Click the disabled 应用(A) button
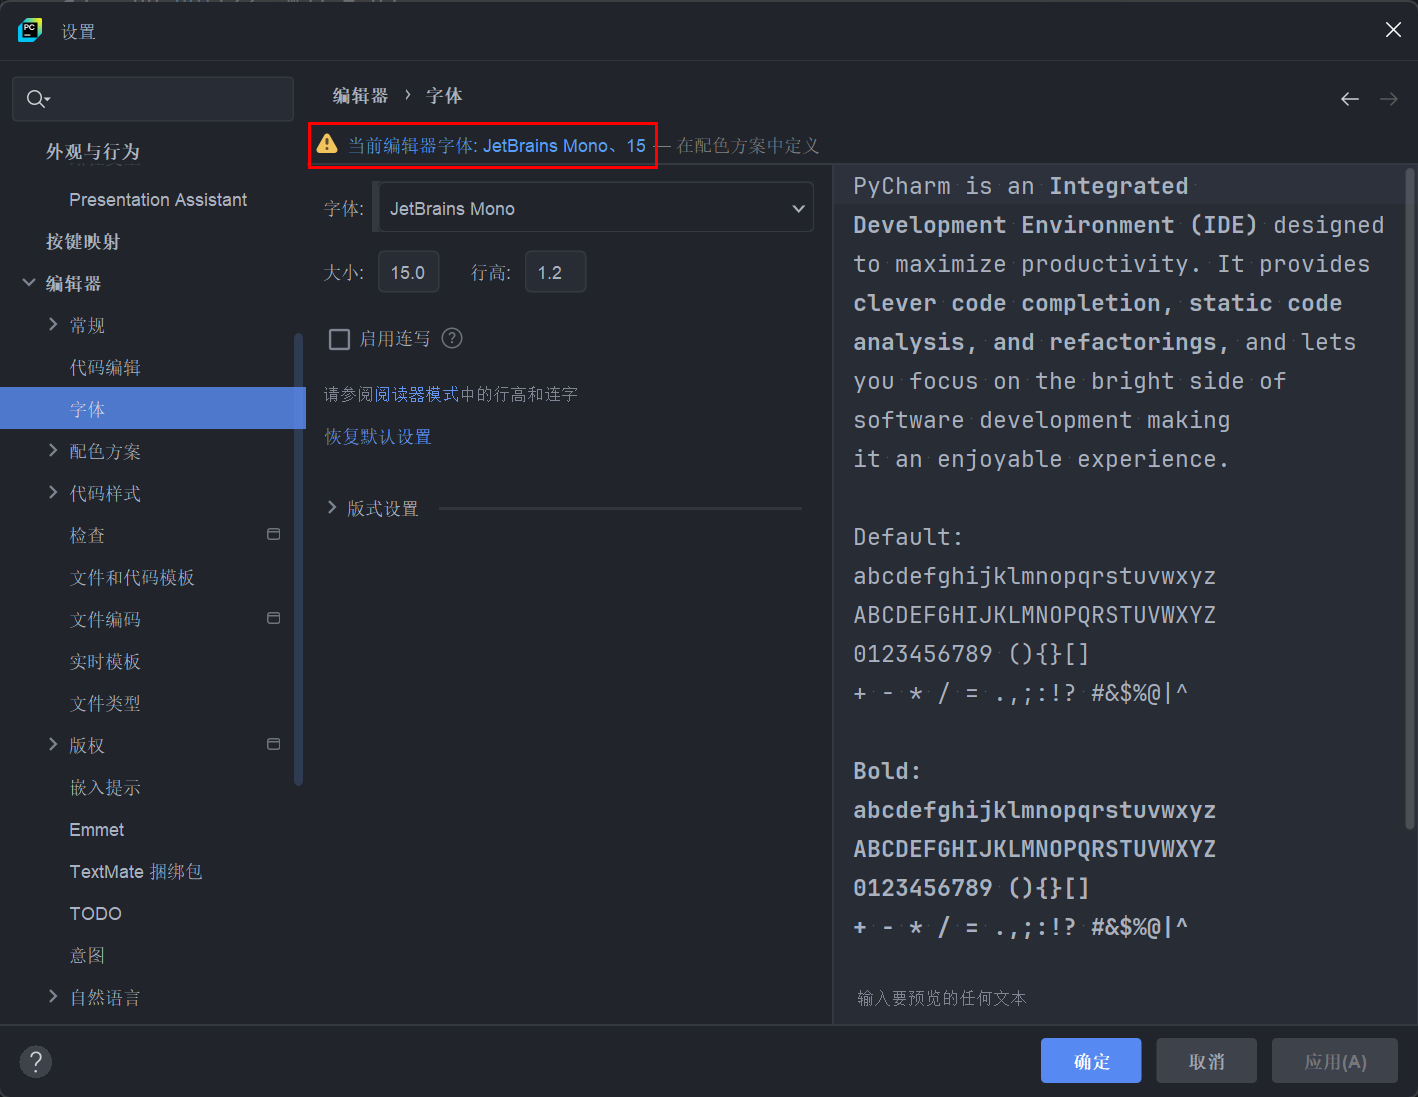1418x1097 pixels. pos(1335,1061)
